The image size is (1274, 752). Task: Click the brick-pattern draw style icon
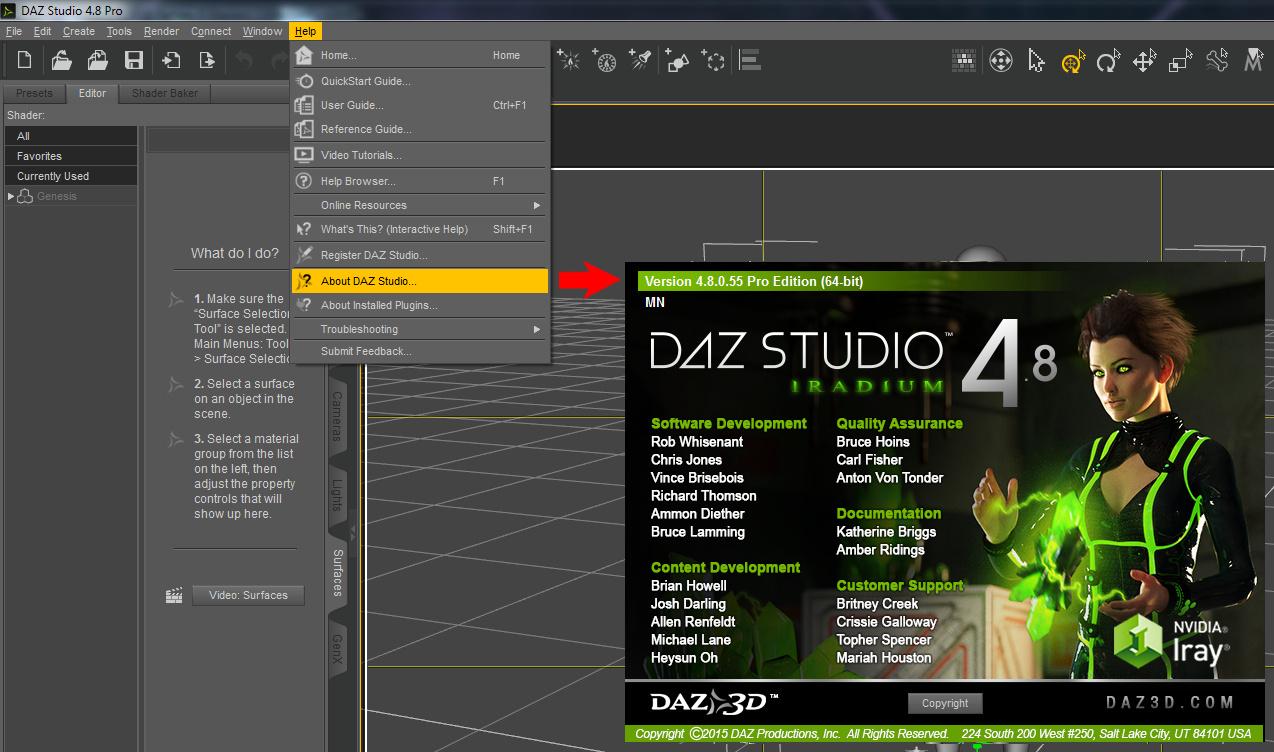(x=964, y=61)
